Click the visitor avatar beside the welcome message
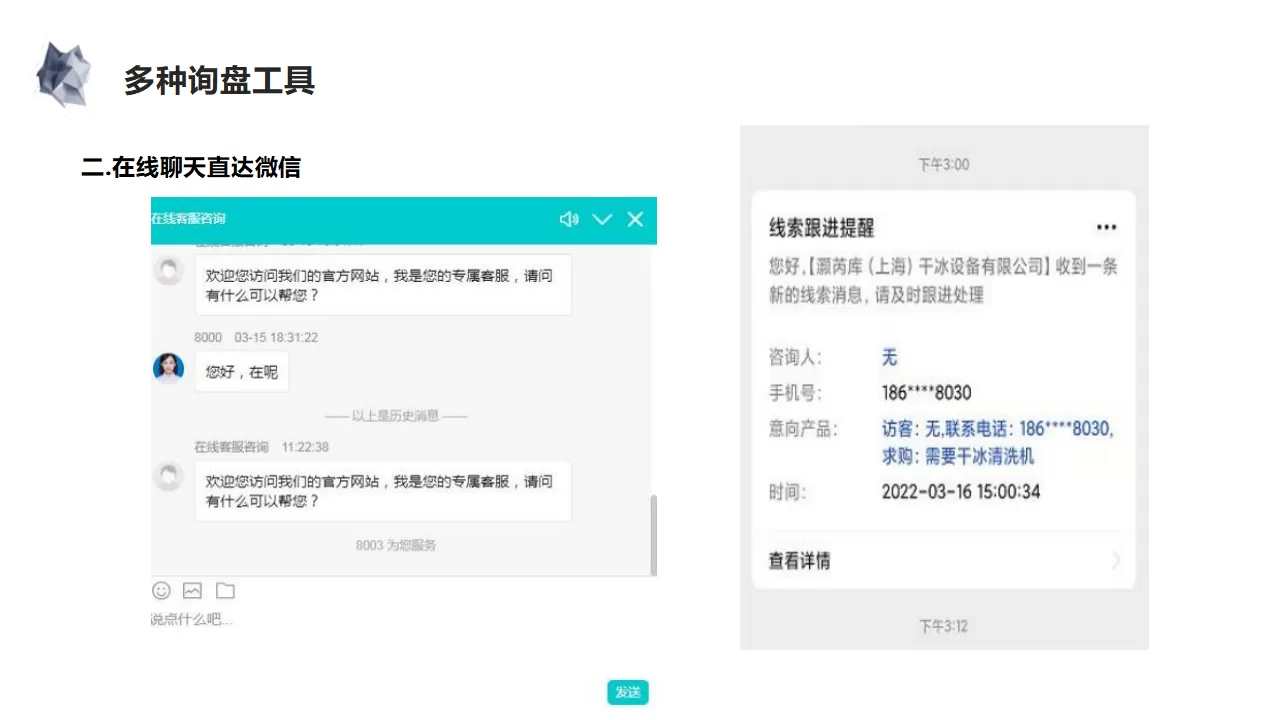Viewport: 1280px width, 720px height. (168, 271)
